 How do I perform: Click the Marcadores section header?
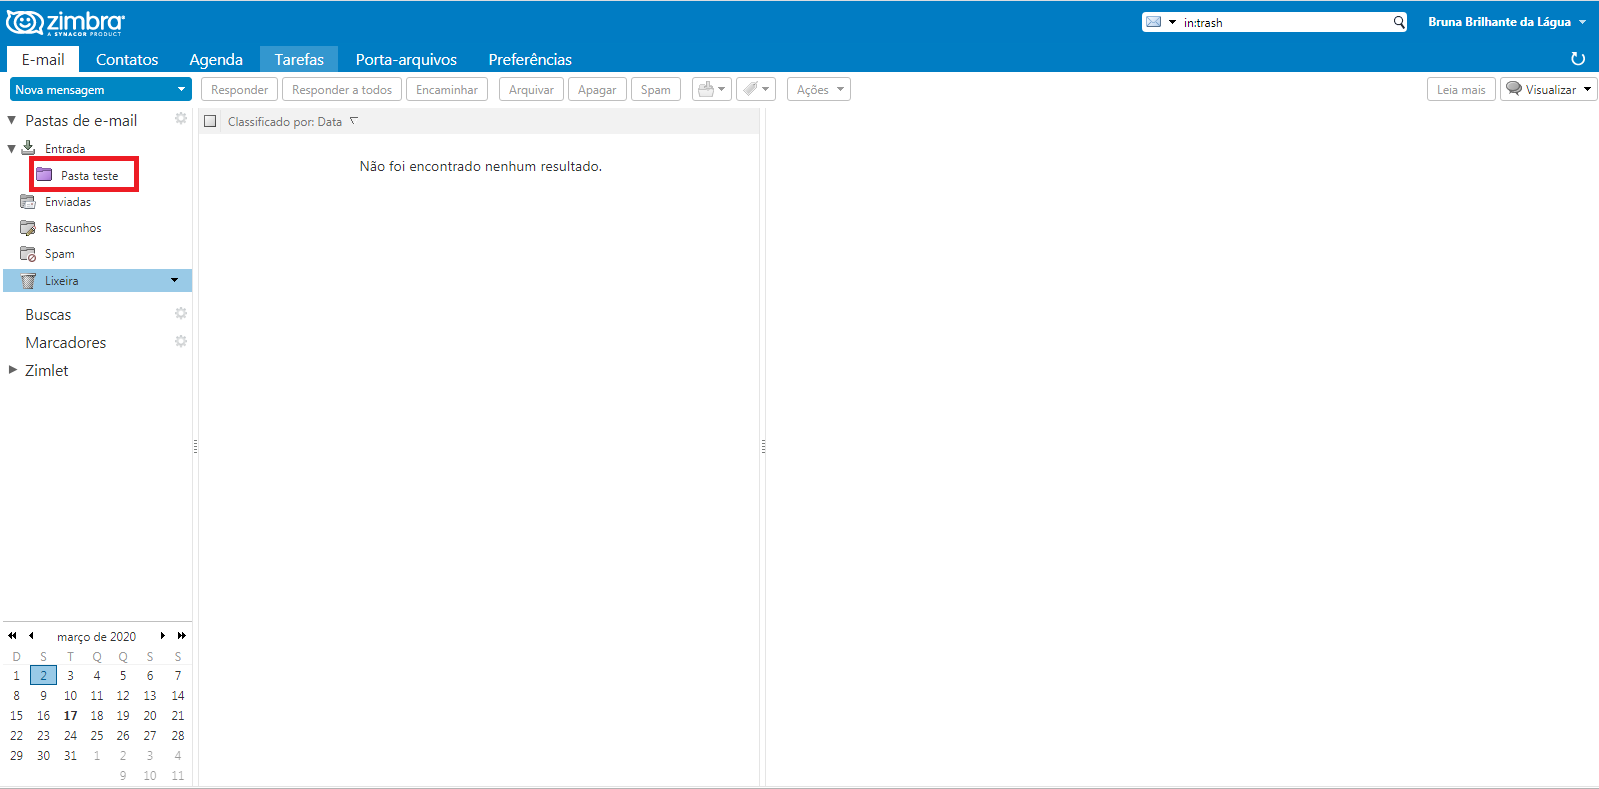coord(65,342)
